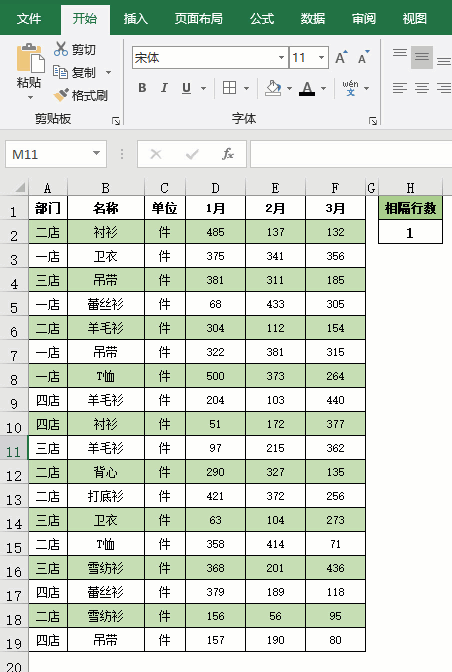Open clipboard group dialog launcher
This screenshot has width=452, height=672.
click(x=116, y=121)
